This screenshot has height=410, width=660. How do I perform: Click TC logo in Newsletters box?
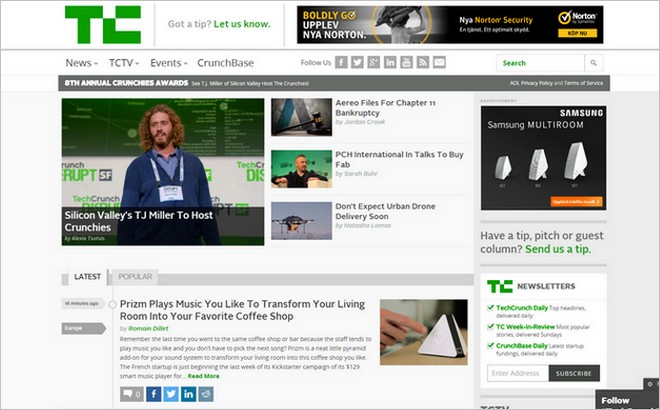point(500,286)
